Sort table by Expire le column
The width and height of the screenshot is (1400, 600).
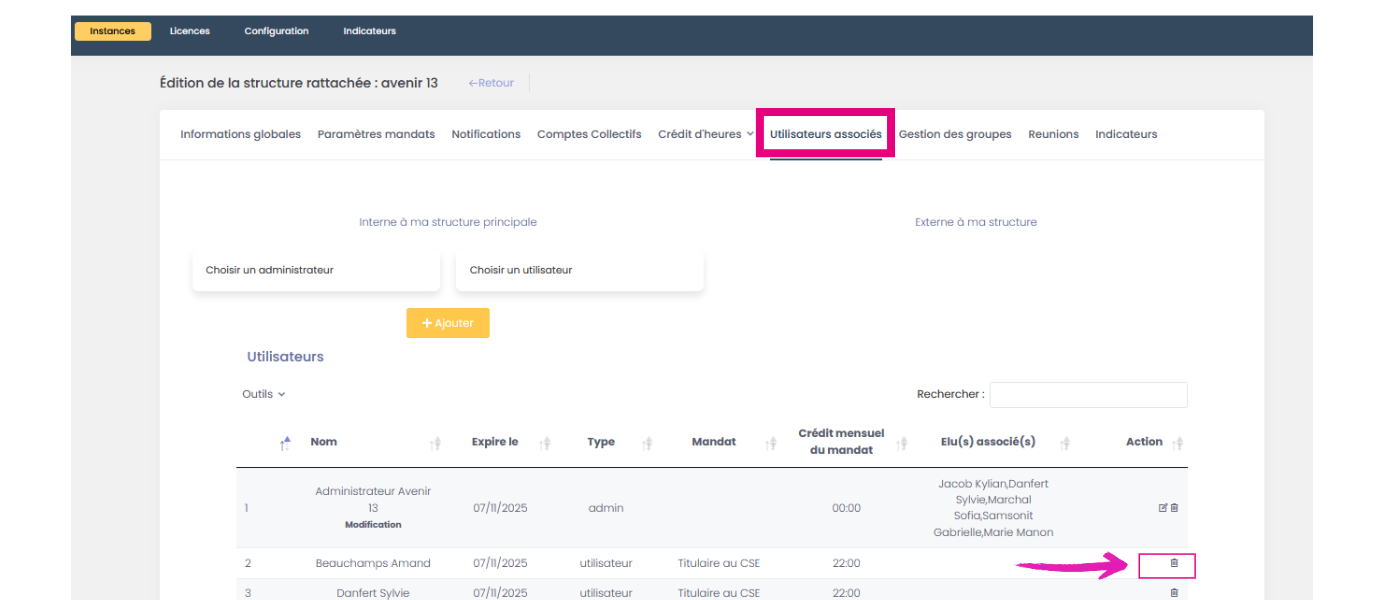545,443
